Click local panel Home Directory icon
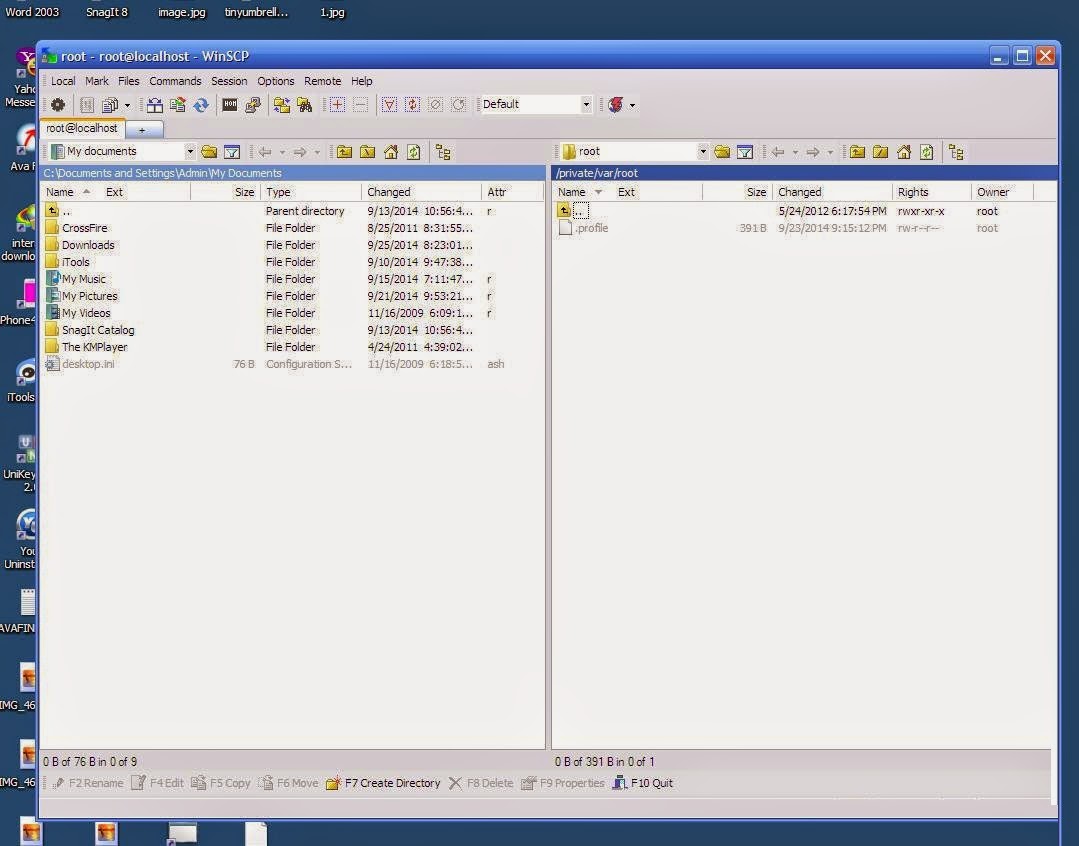Screen dimensions: 1079x846 pyautogui.click(x=391, y=152)
